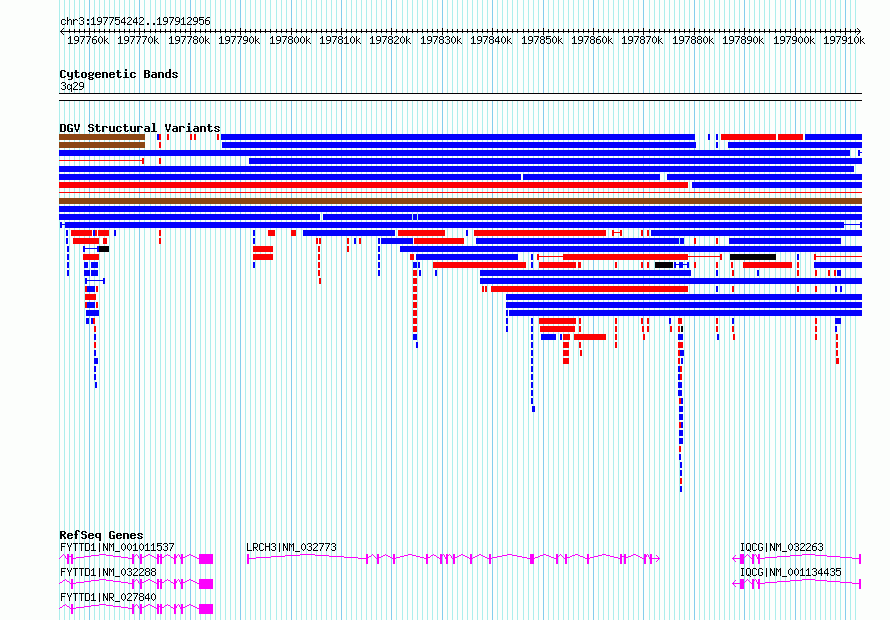This screenshot has width=890, height=620.
Task: Open the IQCG|NM_032263 gene label
Action: [781, 547]
